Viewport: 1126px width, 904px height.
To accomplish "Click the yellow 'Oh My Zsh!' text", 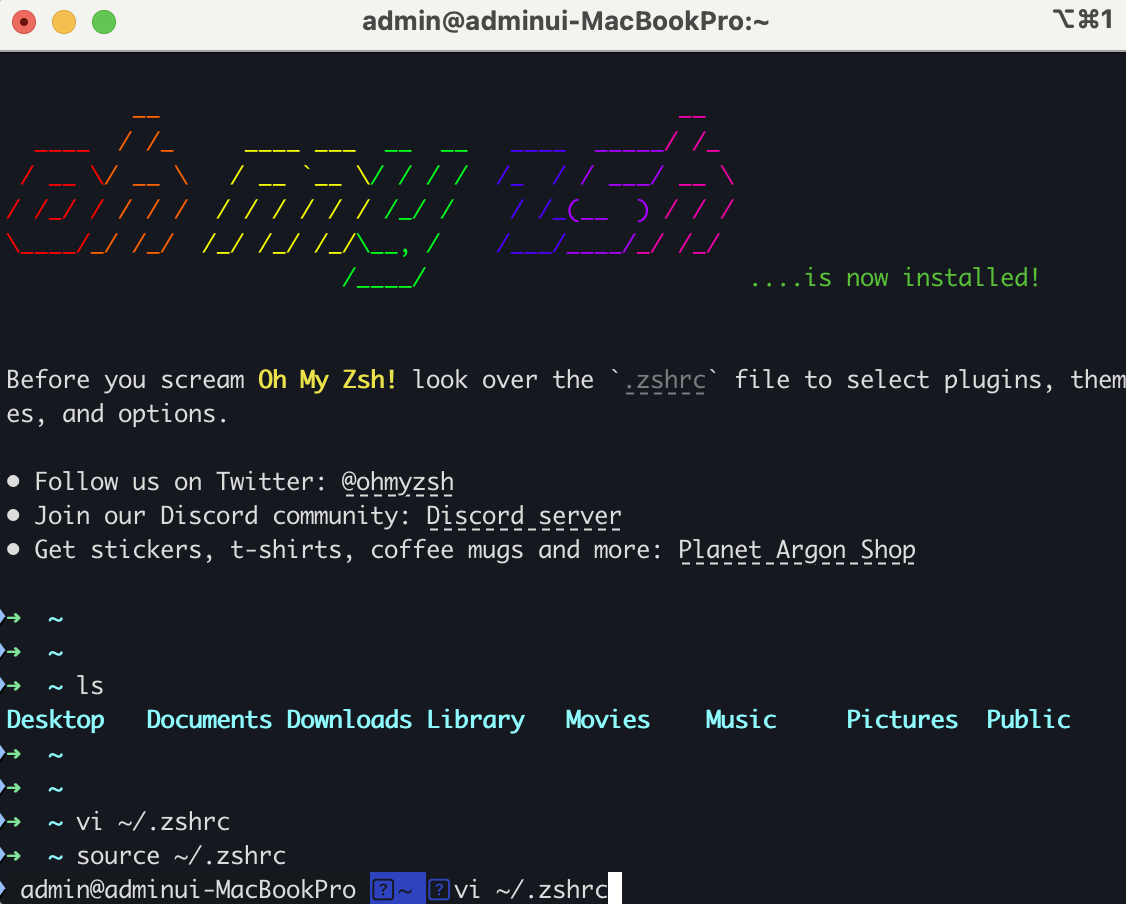I will (x=327, y=380).
